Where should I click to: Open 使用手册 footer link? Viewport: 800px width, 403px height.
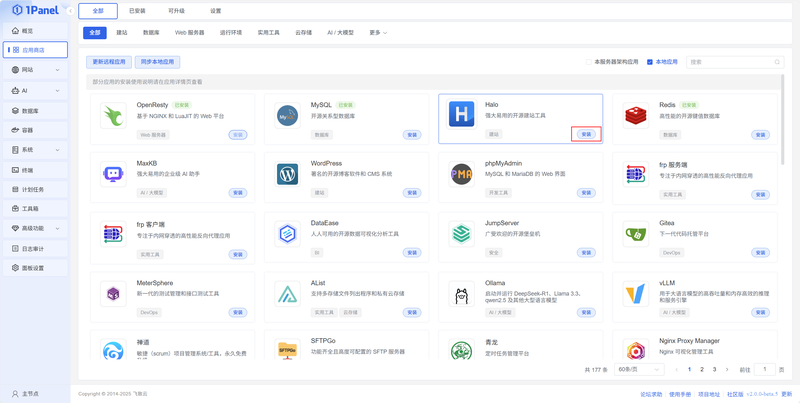[680, 394]
